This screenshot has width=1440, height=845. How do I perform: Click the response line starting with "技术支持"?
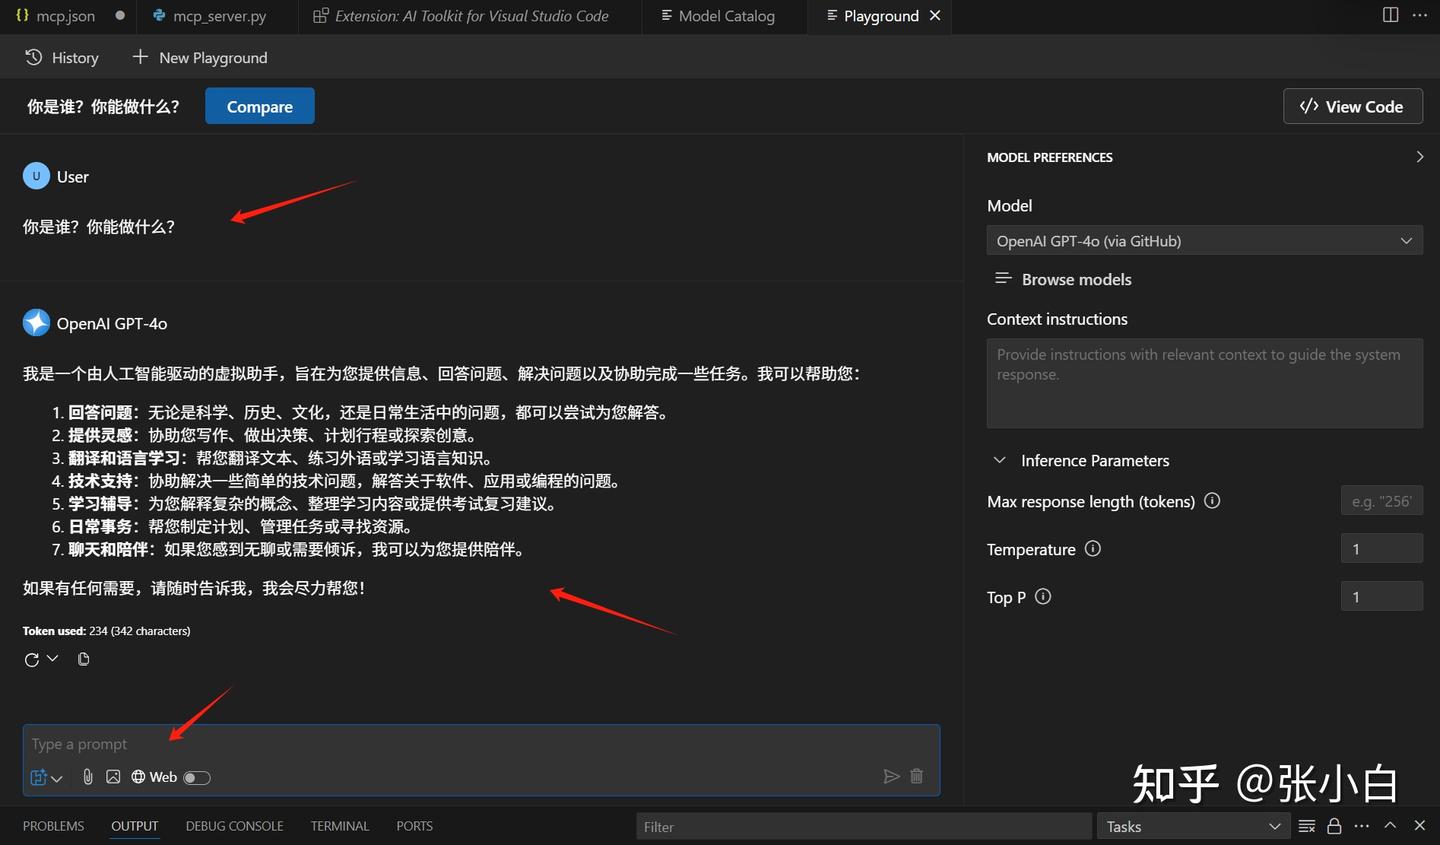pyautogui.click(x=346, y=481)
